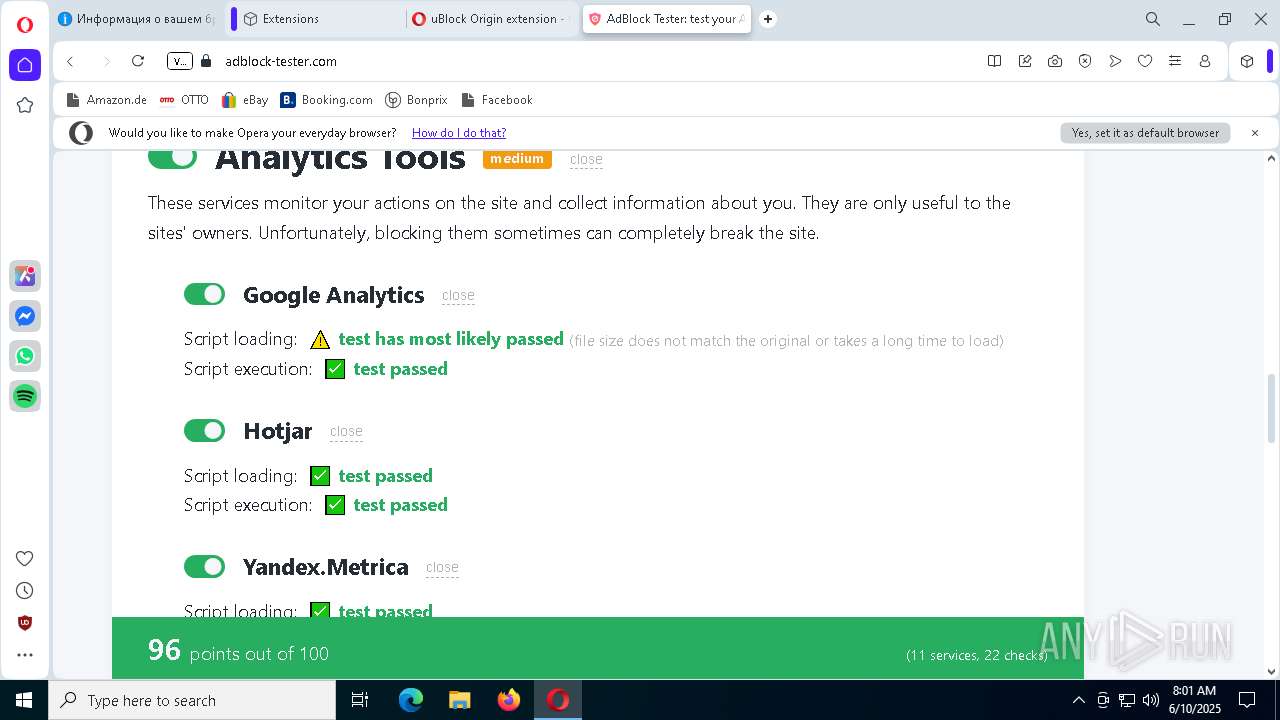Open Messenger in the sidebar

pyautogui.click(x=25, y=316)
